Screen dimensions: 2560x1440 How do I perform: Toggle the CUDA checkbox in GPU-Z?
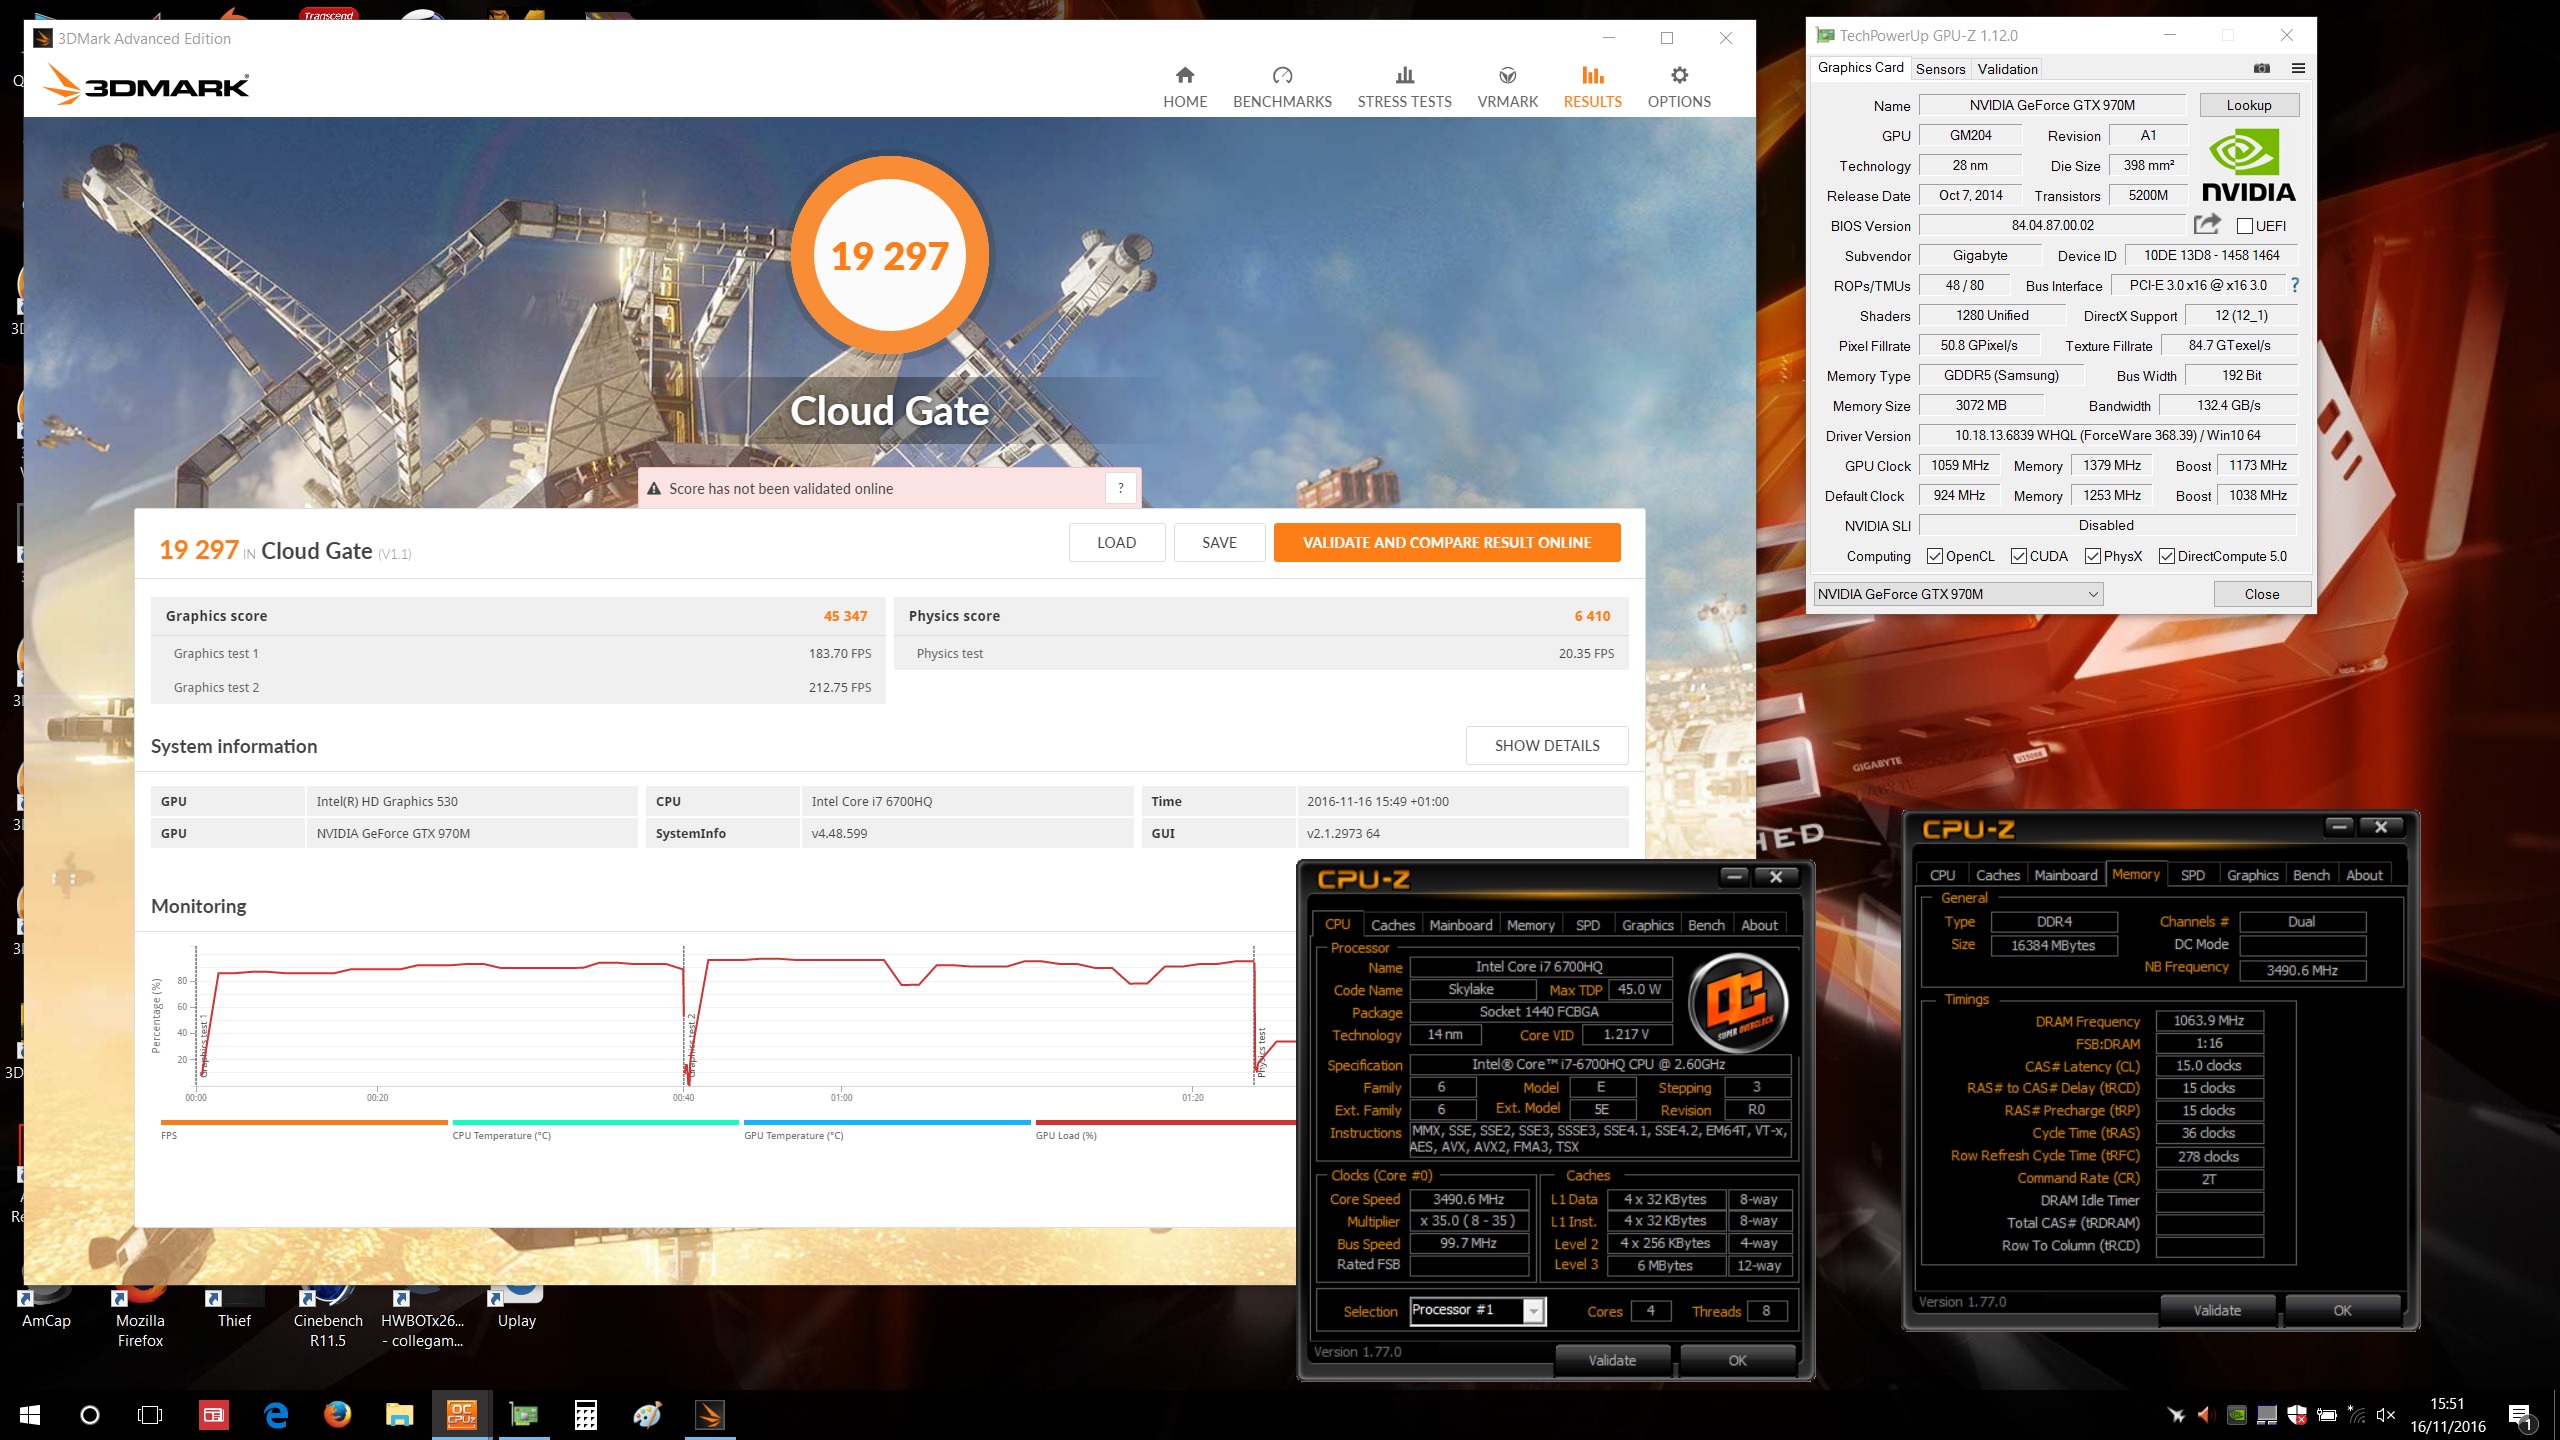(2018, 556)
